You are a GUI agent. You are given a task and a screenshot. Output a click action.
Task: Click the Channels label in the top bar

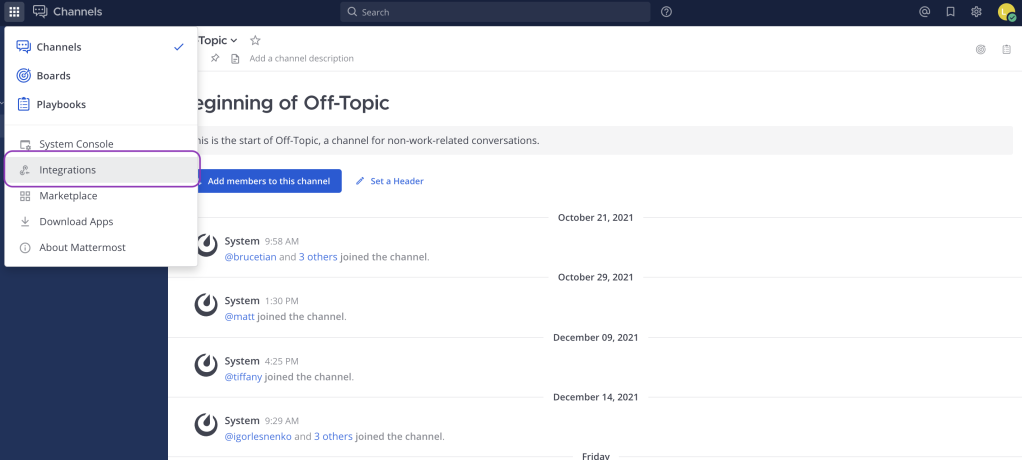[78, 12]
